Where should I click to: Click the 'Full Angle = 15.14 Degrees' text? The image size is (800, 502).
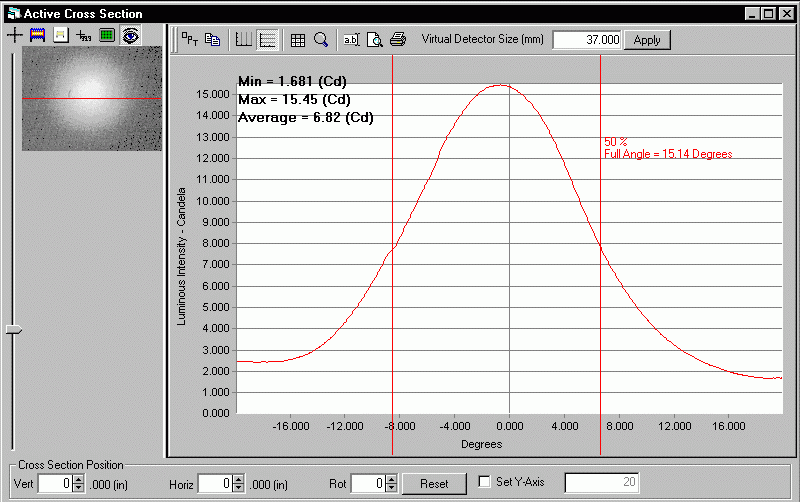pos(668,154)
